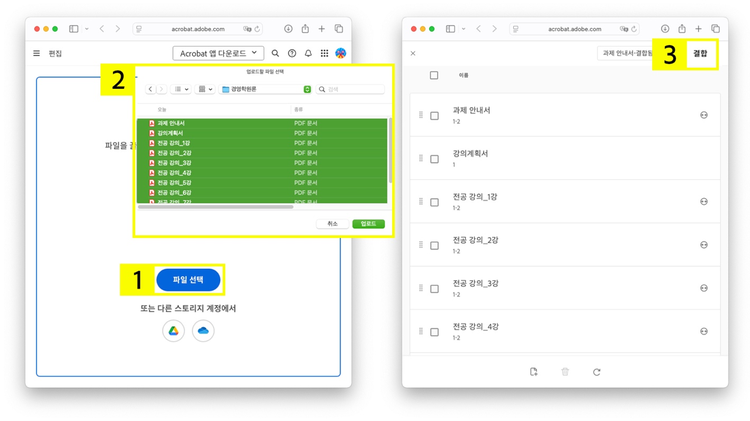Check 전공 강의_2강 checkbox in right window
This screenshot has height=421, width=750.
tap(434, 245)
